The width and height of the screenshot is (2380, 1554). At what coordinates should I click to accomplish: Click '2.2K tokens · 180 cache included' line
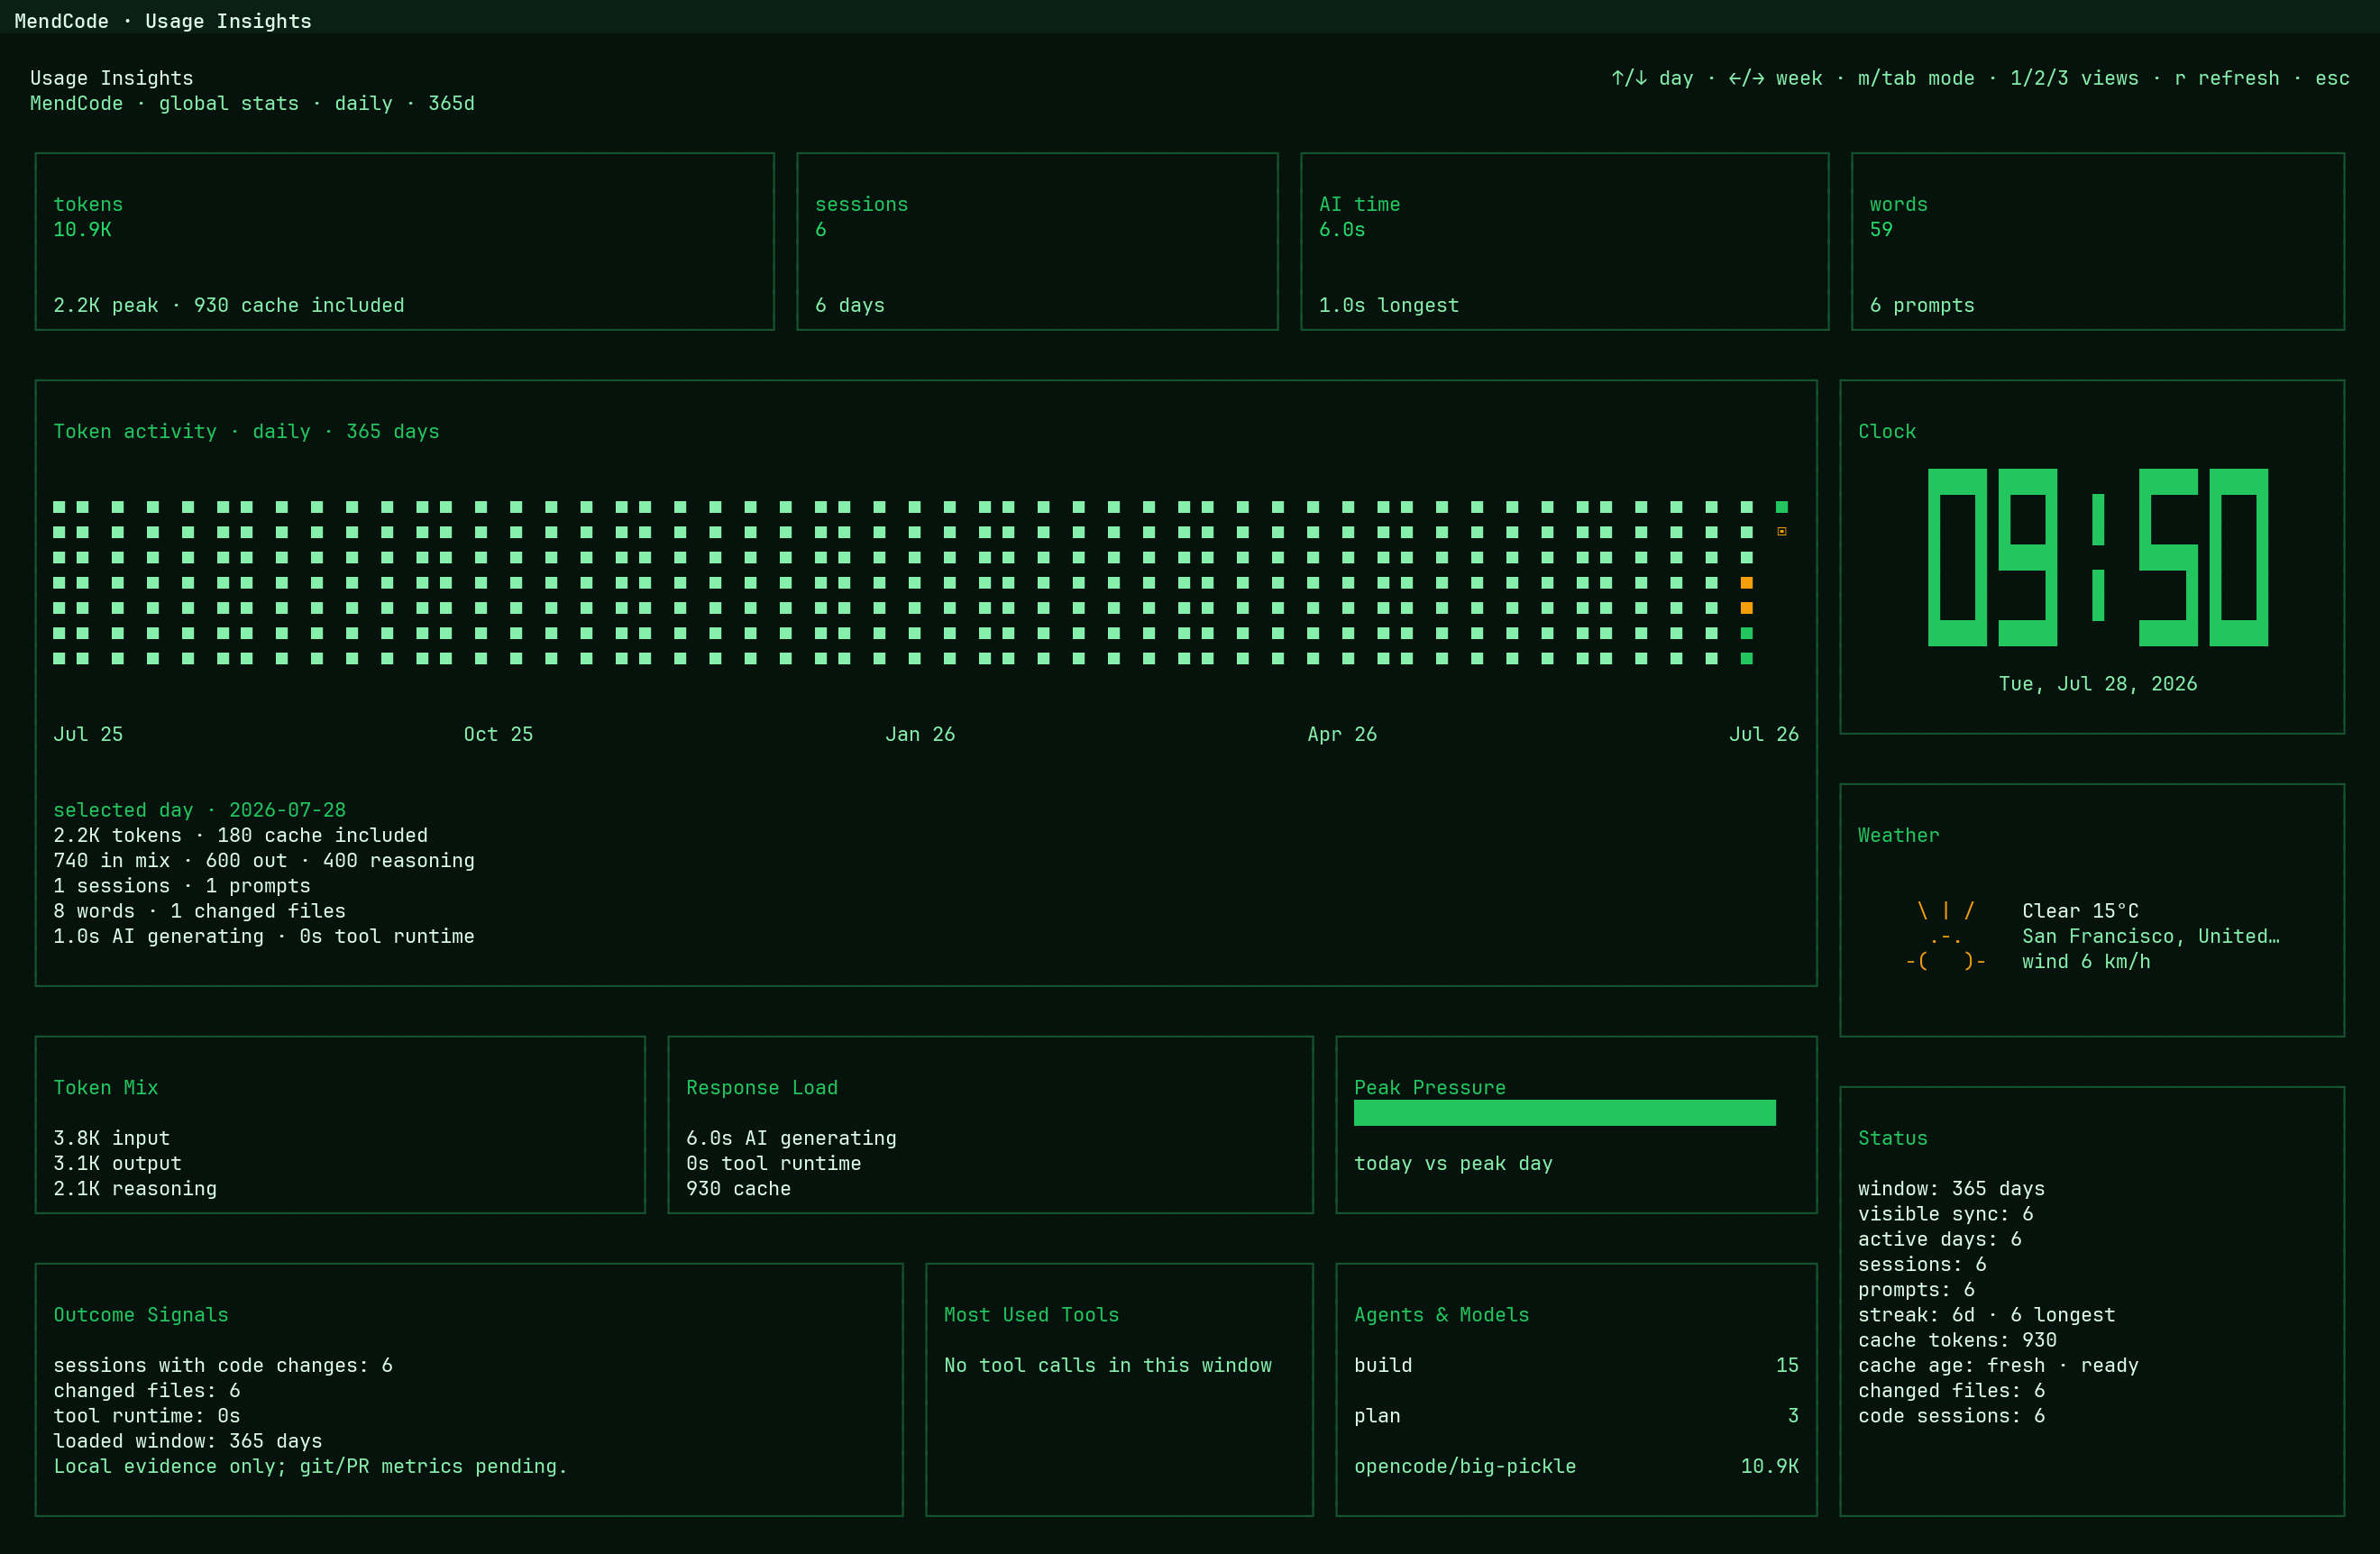(240, 835)
